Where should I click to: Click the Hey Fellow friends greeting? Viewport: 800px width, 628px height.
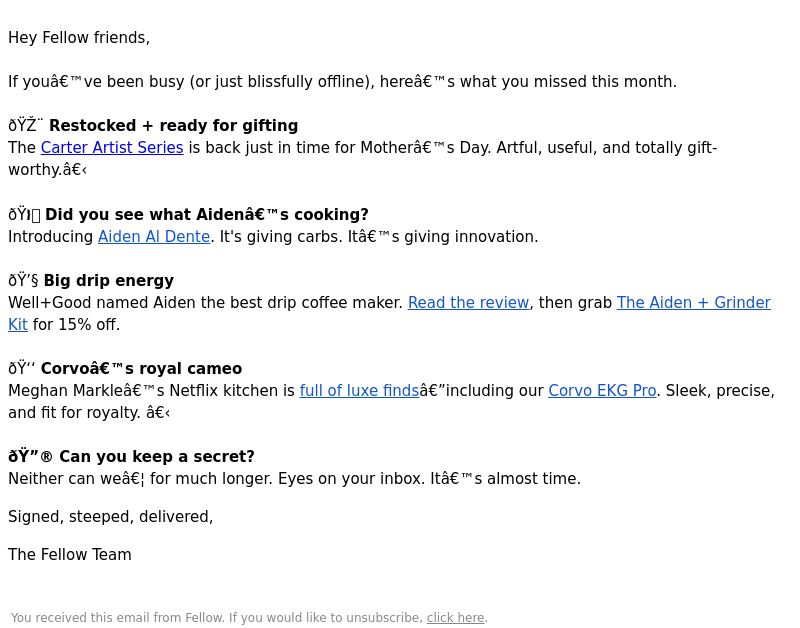point(79,38)
